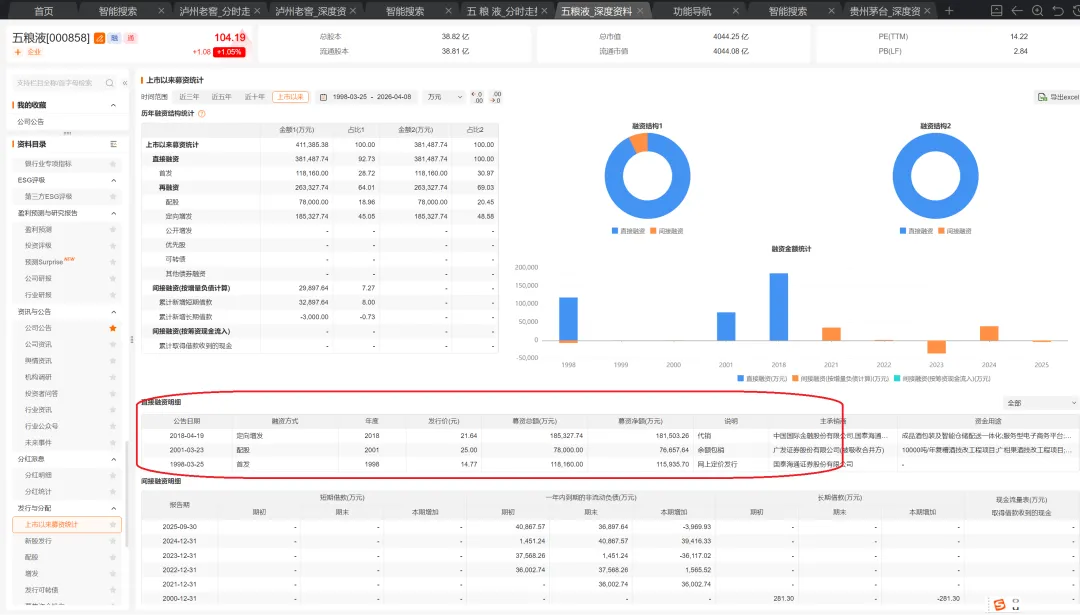The image size is (1080, 615).
Task: Click the search magnifier in the sidebar search box
Action: tap(110, 83)
